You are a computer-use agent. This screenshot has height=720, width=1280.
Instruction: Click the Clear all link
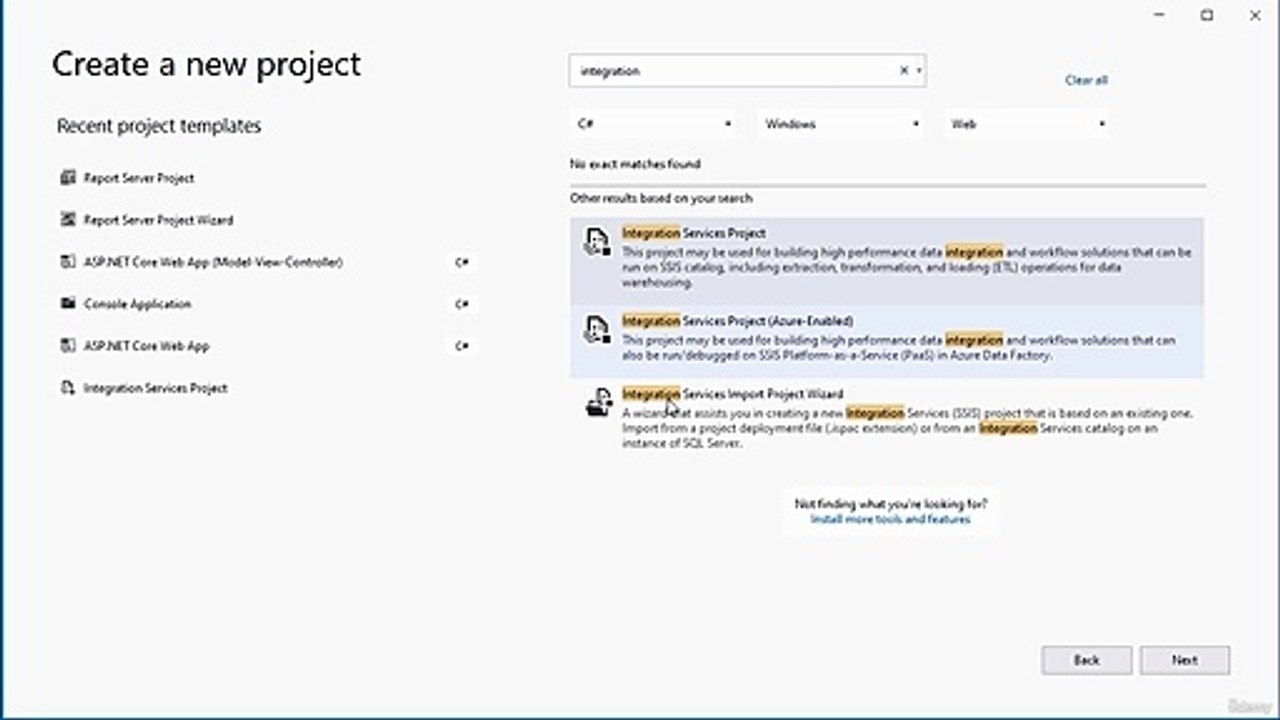click(1086, 80)
